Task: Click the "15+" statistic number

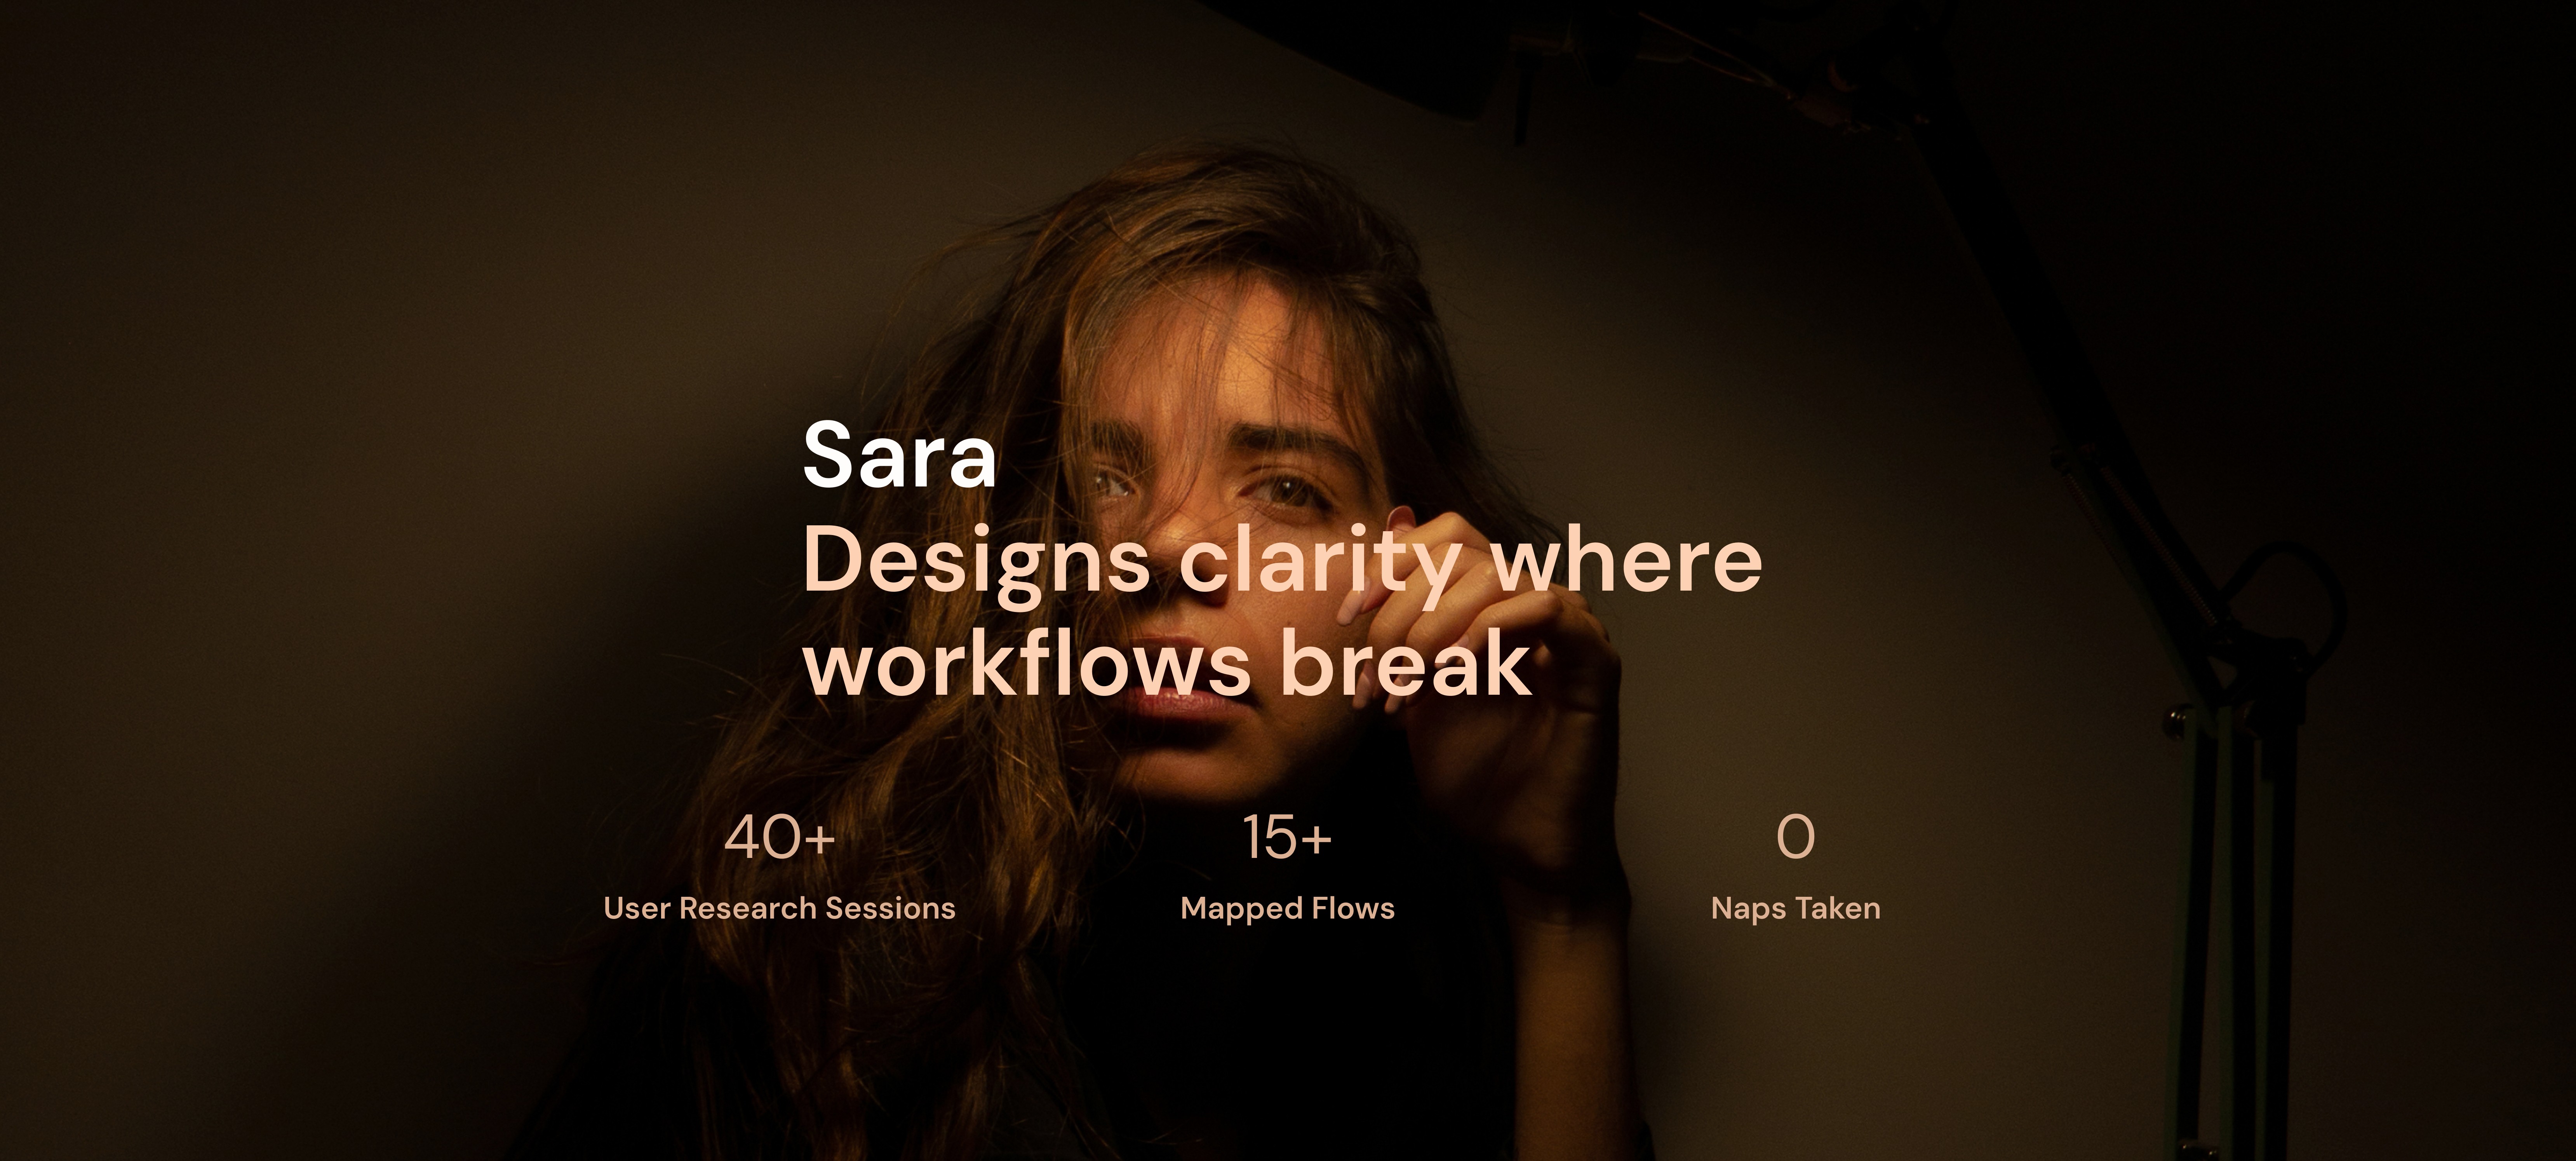Action: [1287, 837]
